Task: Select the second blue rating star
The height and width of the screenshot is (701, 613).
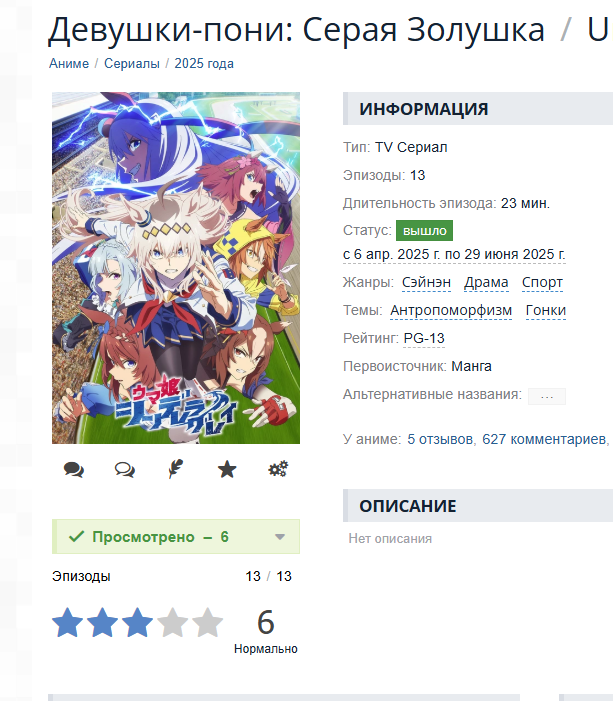Action: (x=102, y=622)
